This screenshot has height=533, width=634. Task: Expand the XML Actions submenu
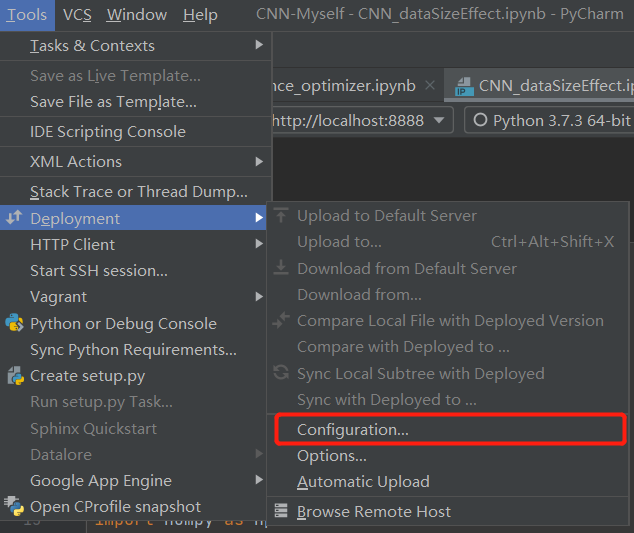135,162
